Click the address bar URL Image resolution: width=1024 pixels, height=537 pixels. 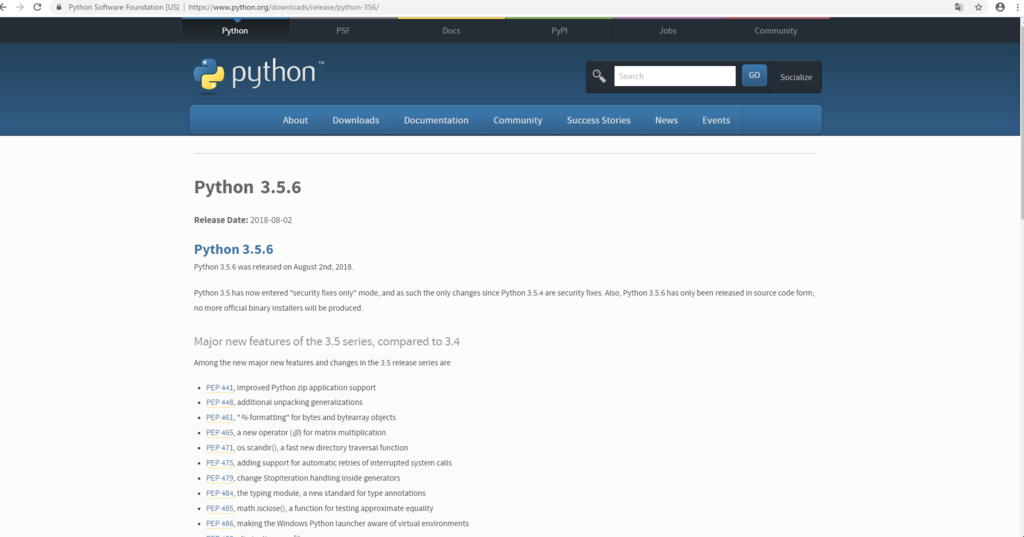283,7
